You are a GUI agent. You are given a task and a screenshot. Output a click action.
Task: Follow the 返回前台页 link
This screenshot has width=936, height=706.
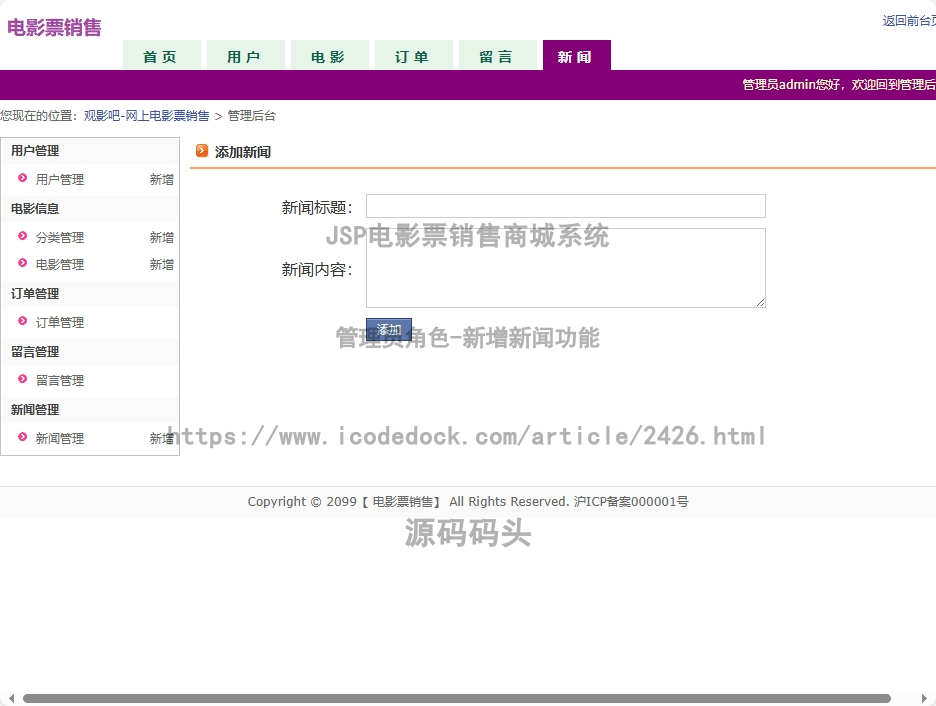coord(909,21)
